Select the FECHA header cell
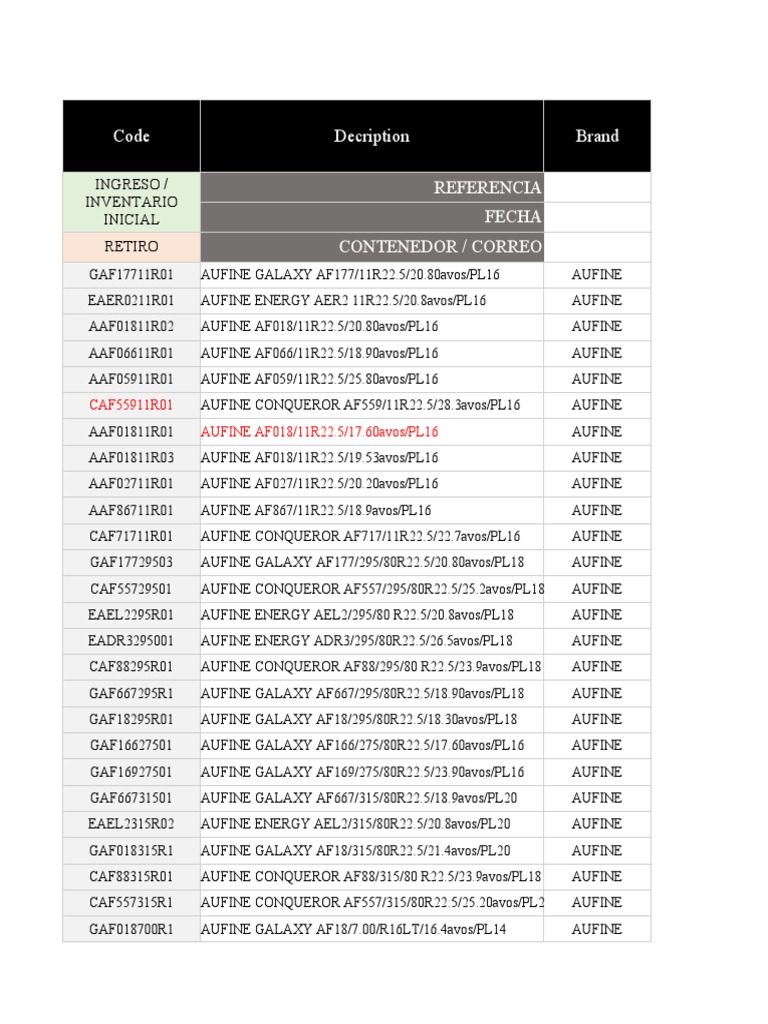The height and width of the screenshot is (1024, 768). point(372,217)
